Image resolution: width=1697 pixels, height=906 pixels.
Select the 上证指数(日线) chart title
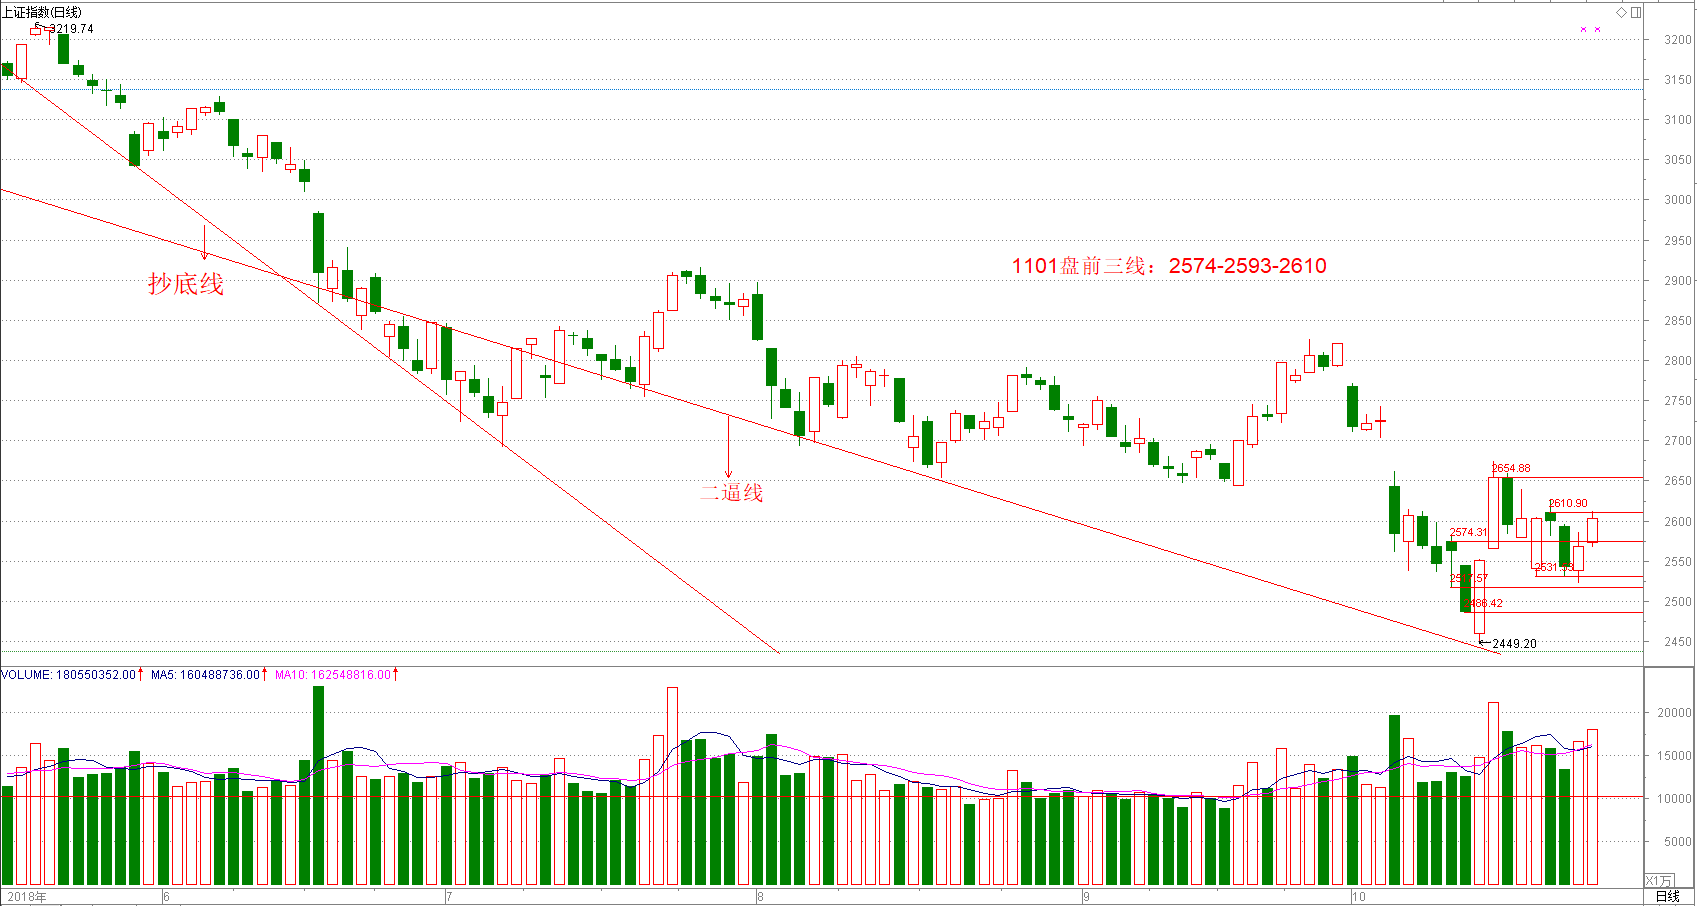(x=42, y=12)
